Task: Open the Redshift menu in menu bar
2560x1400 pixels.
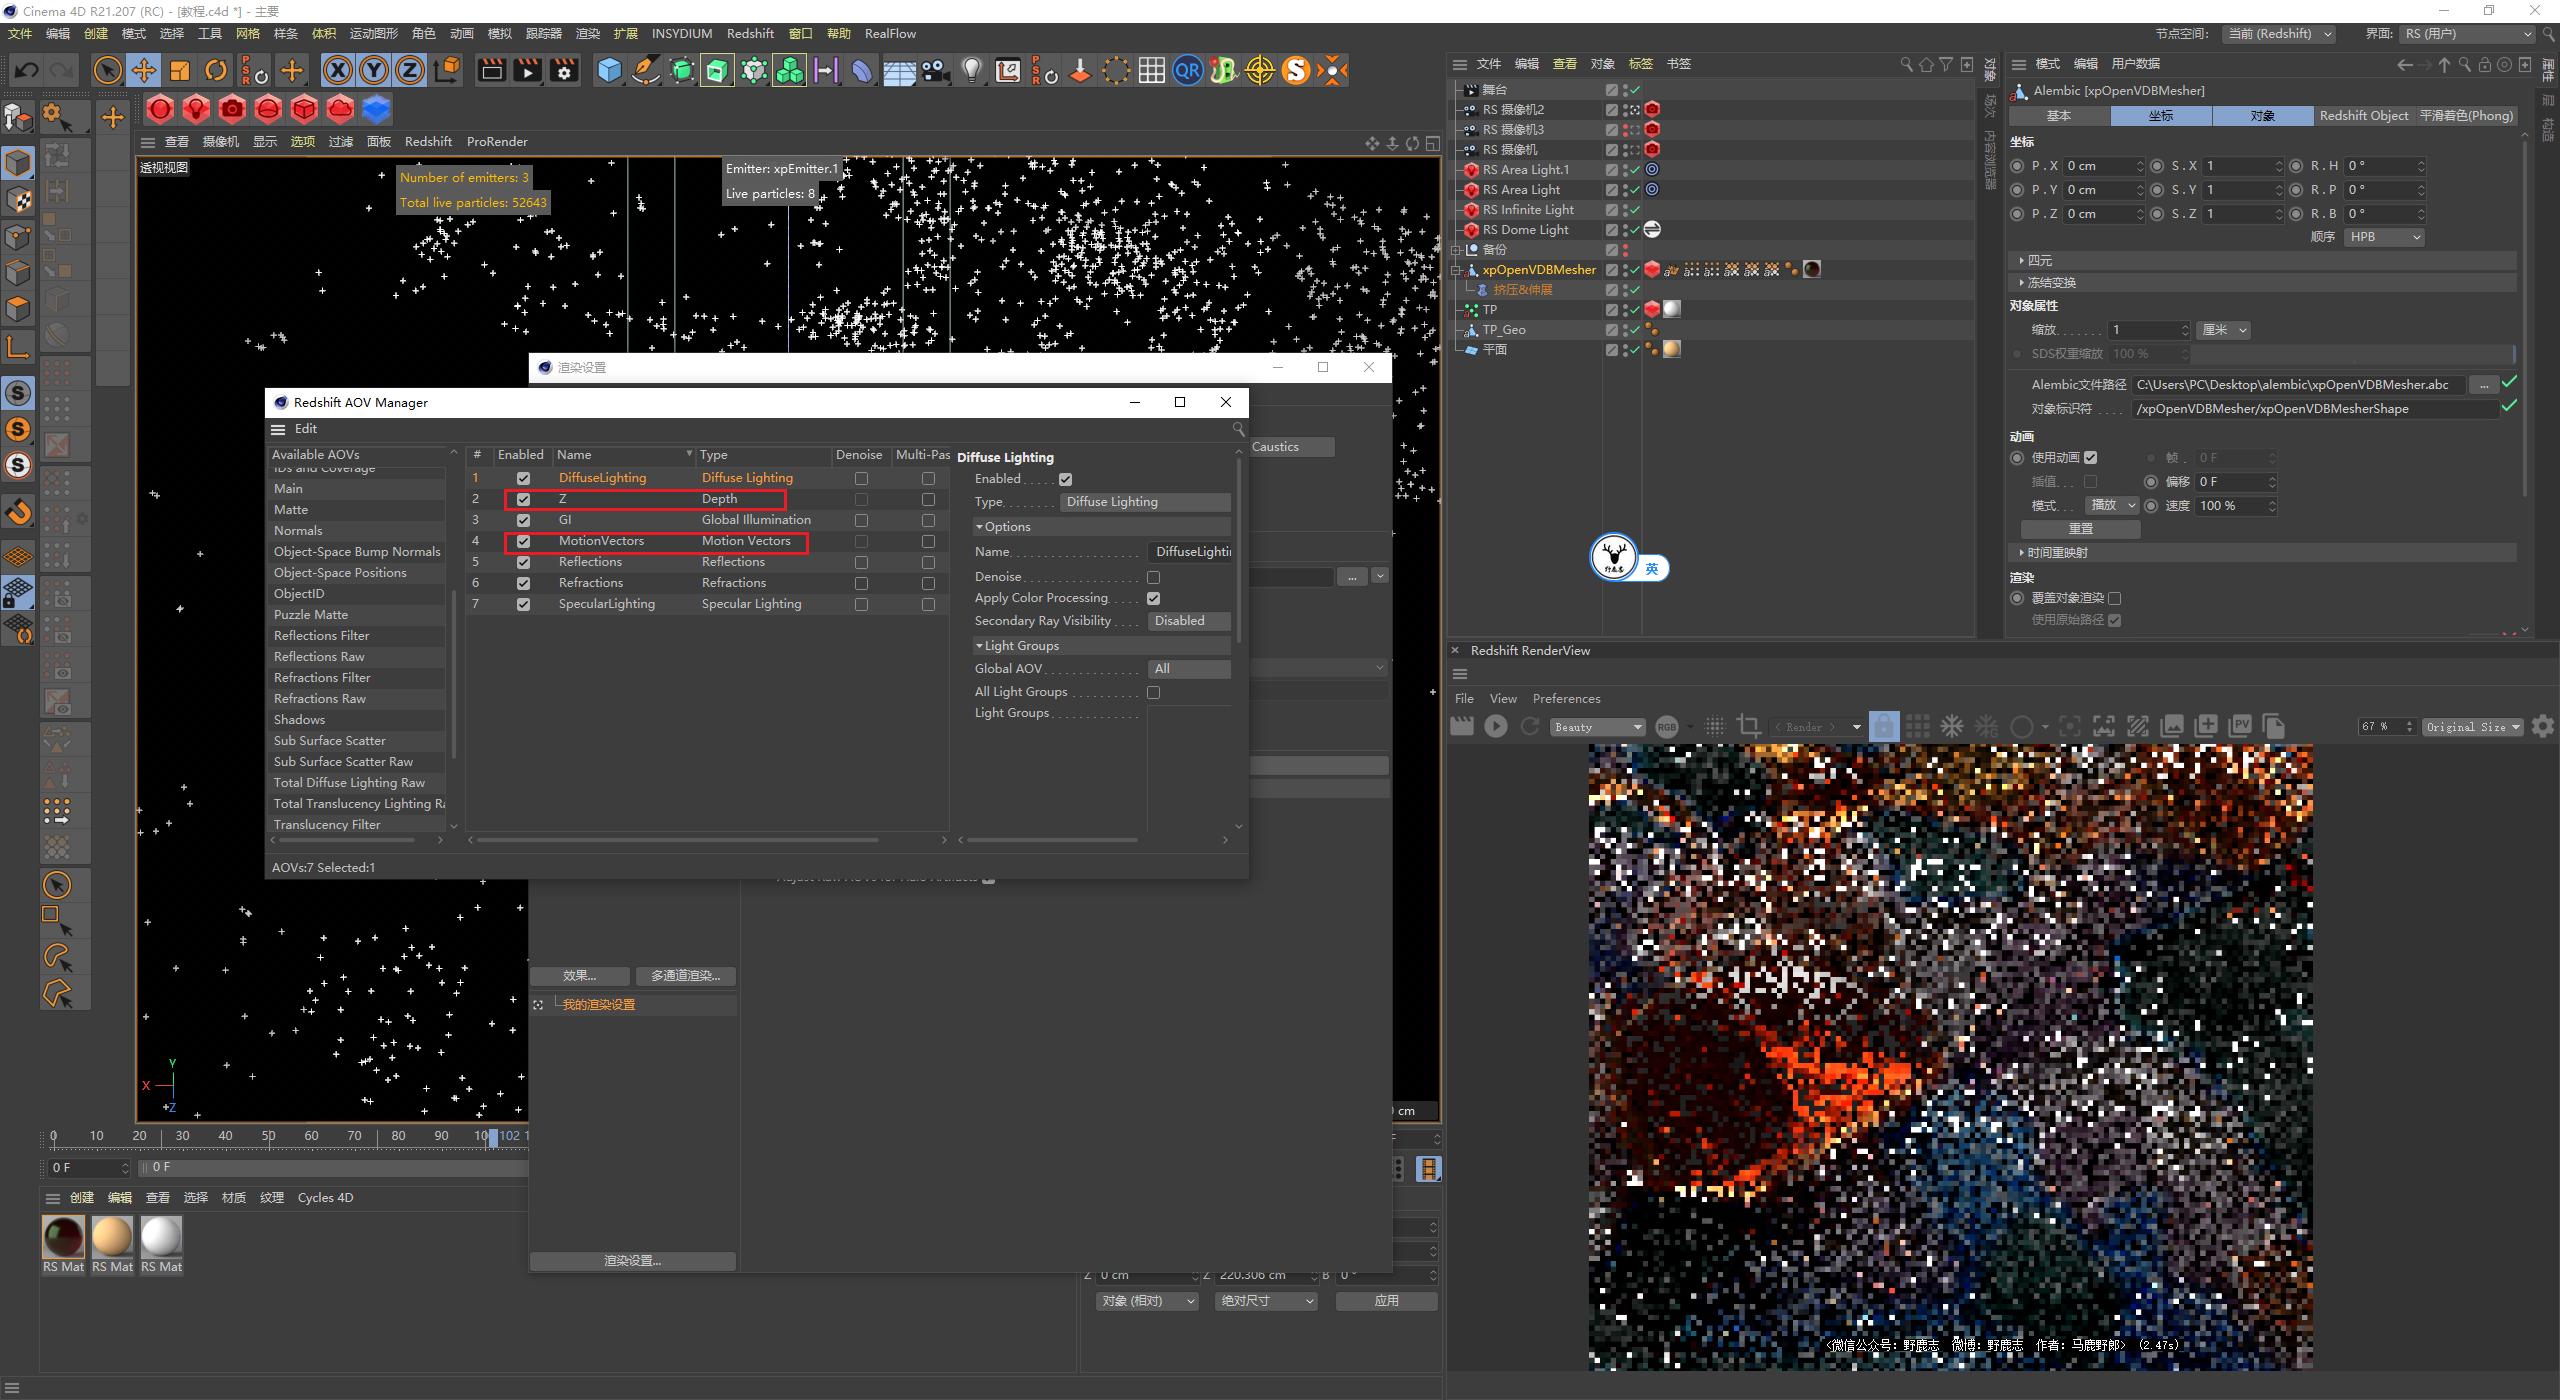Action: point(750,33)
